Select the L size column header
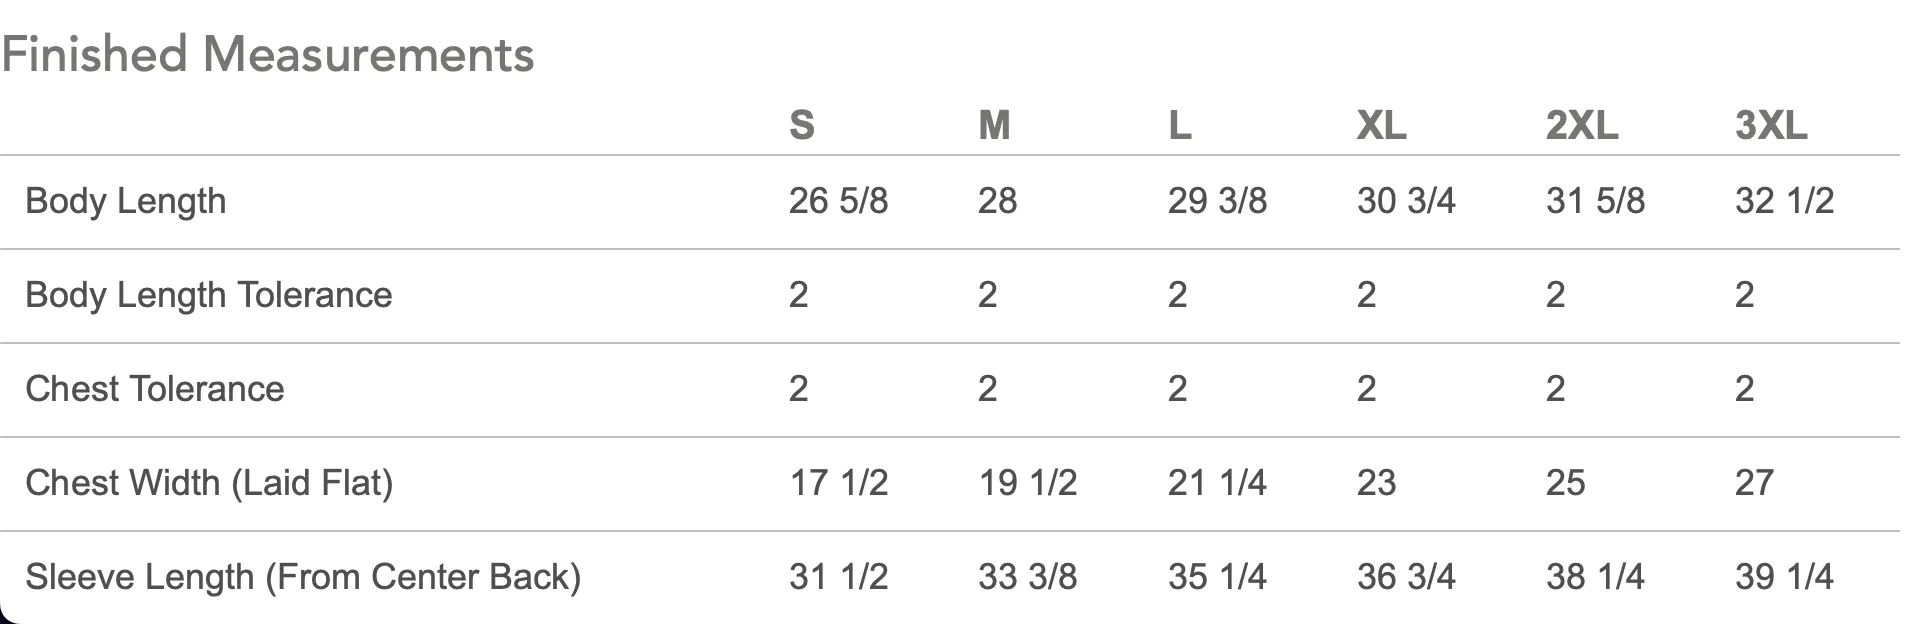This screenshot has width=1926, height=624. pos(1180,126)
